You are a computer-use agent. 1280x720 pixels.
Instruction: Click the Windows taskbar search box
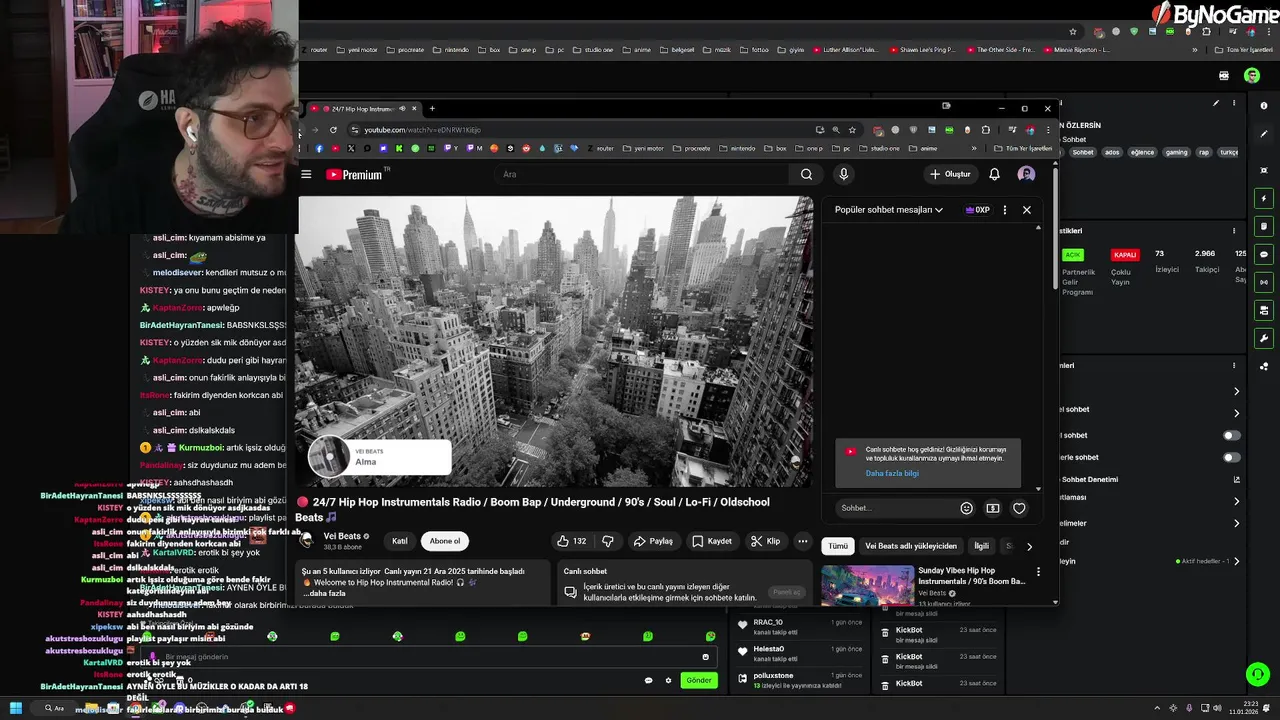pyautogui.click(x=54, y=708)
